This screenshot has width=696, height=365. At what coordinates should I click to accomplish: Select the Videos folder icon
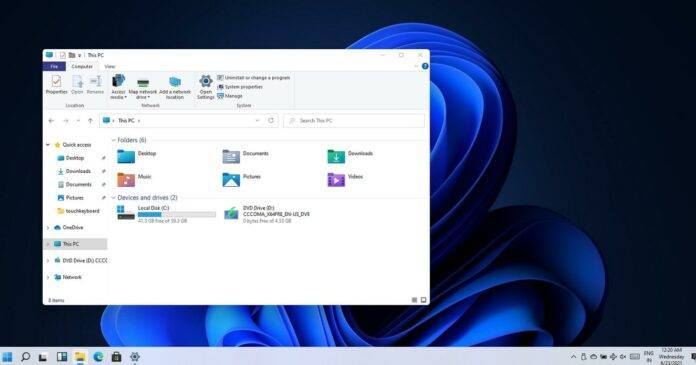(336, 179)
